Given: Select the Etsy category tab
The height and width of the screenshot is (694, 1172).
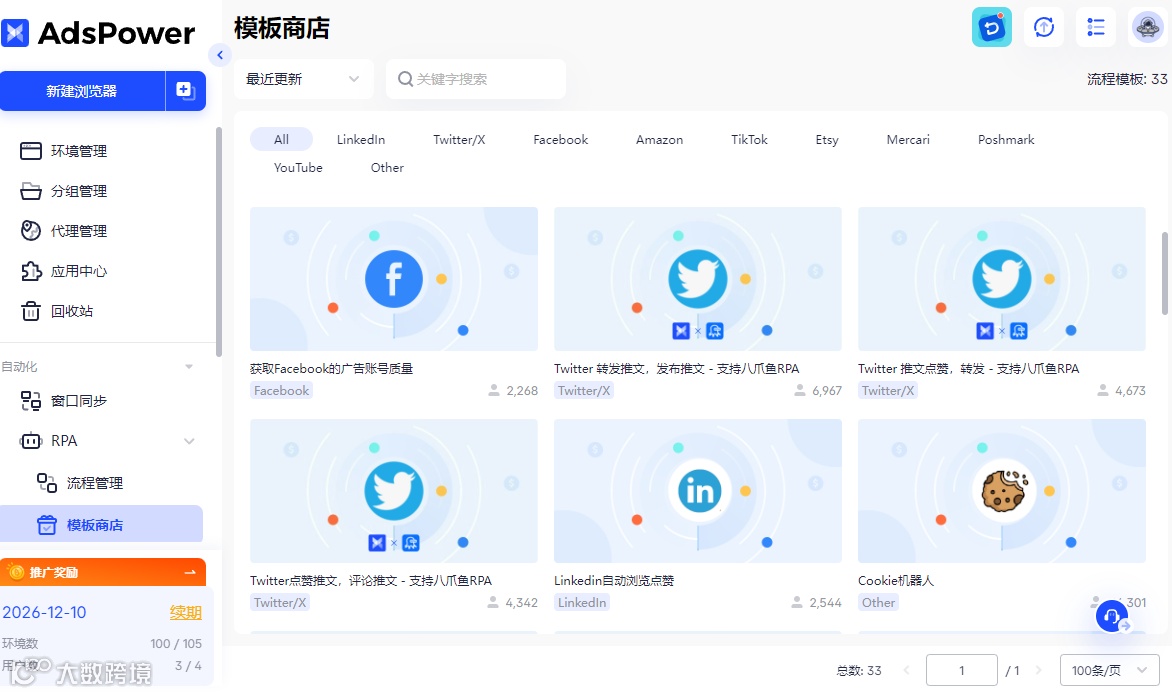Looking at the screenshot, I should (x=827, y=139).
